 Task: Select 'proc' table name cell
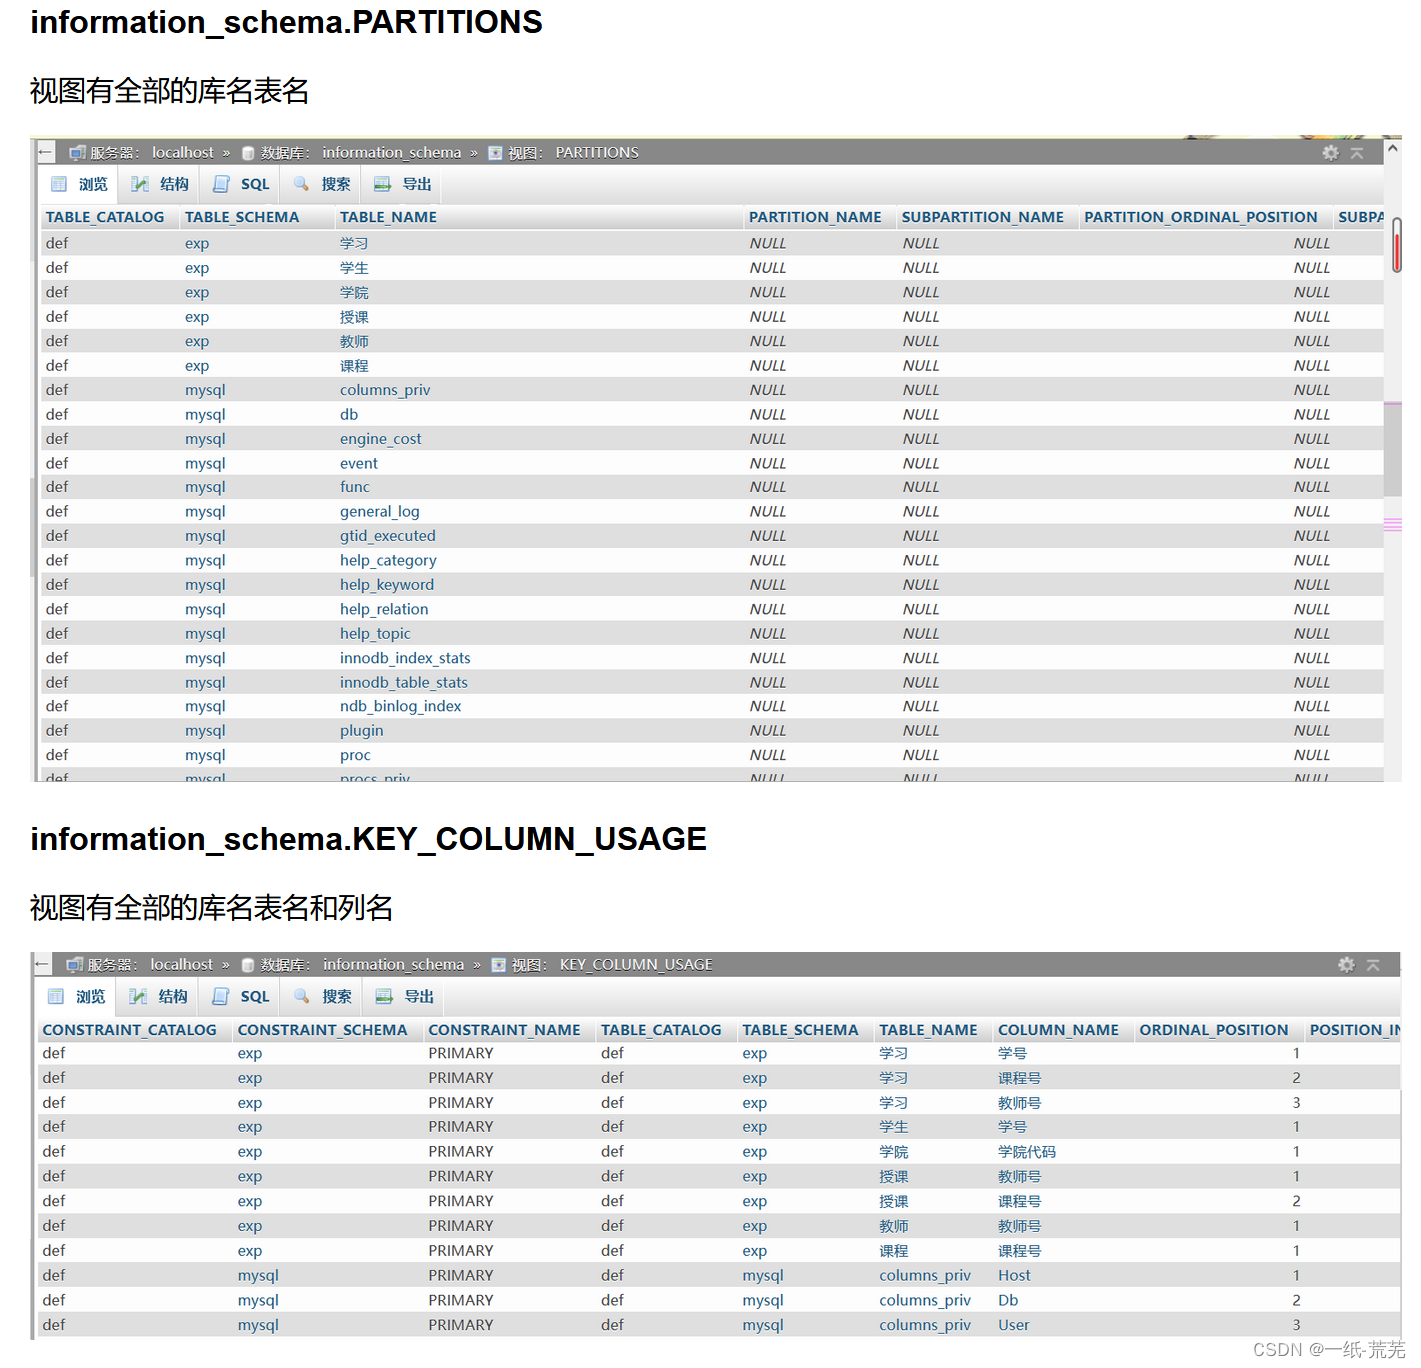pyautogui.click(x=355, y=756)
